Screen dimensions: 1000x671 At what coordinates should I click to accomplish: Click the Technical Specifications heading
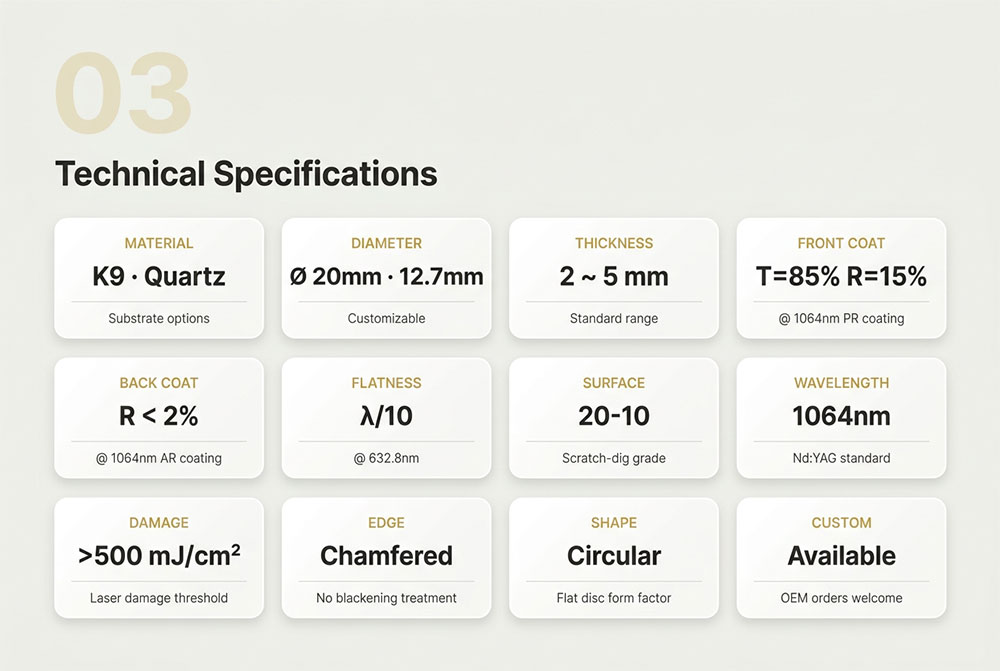pos(246,174)
